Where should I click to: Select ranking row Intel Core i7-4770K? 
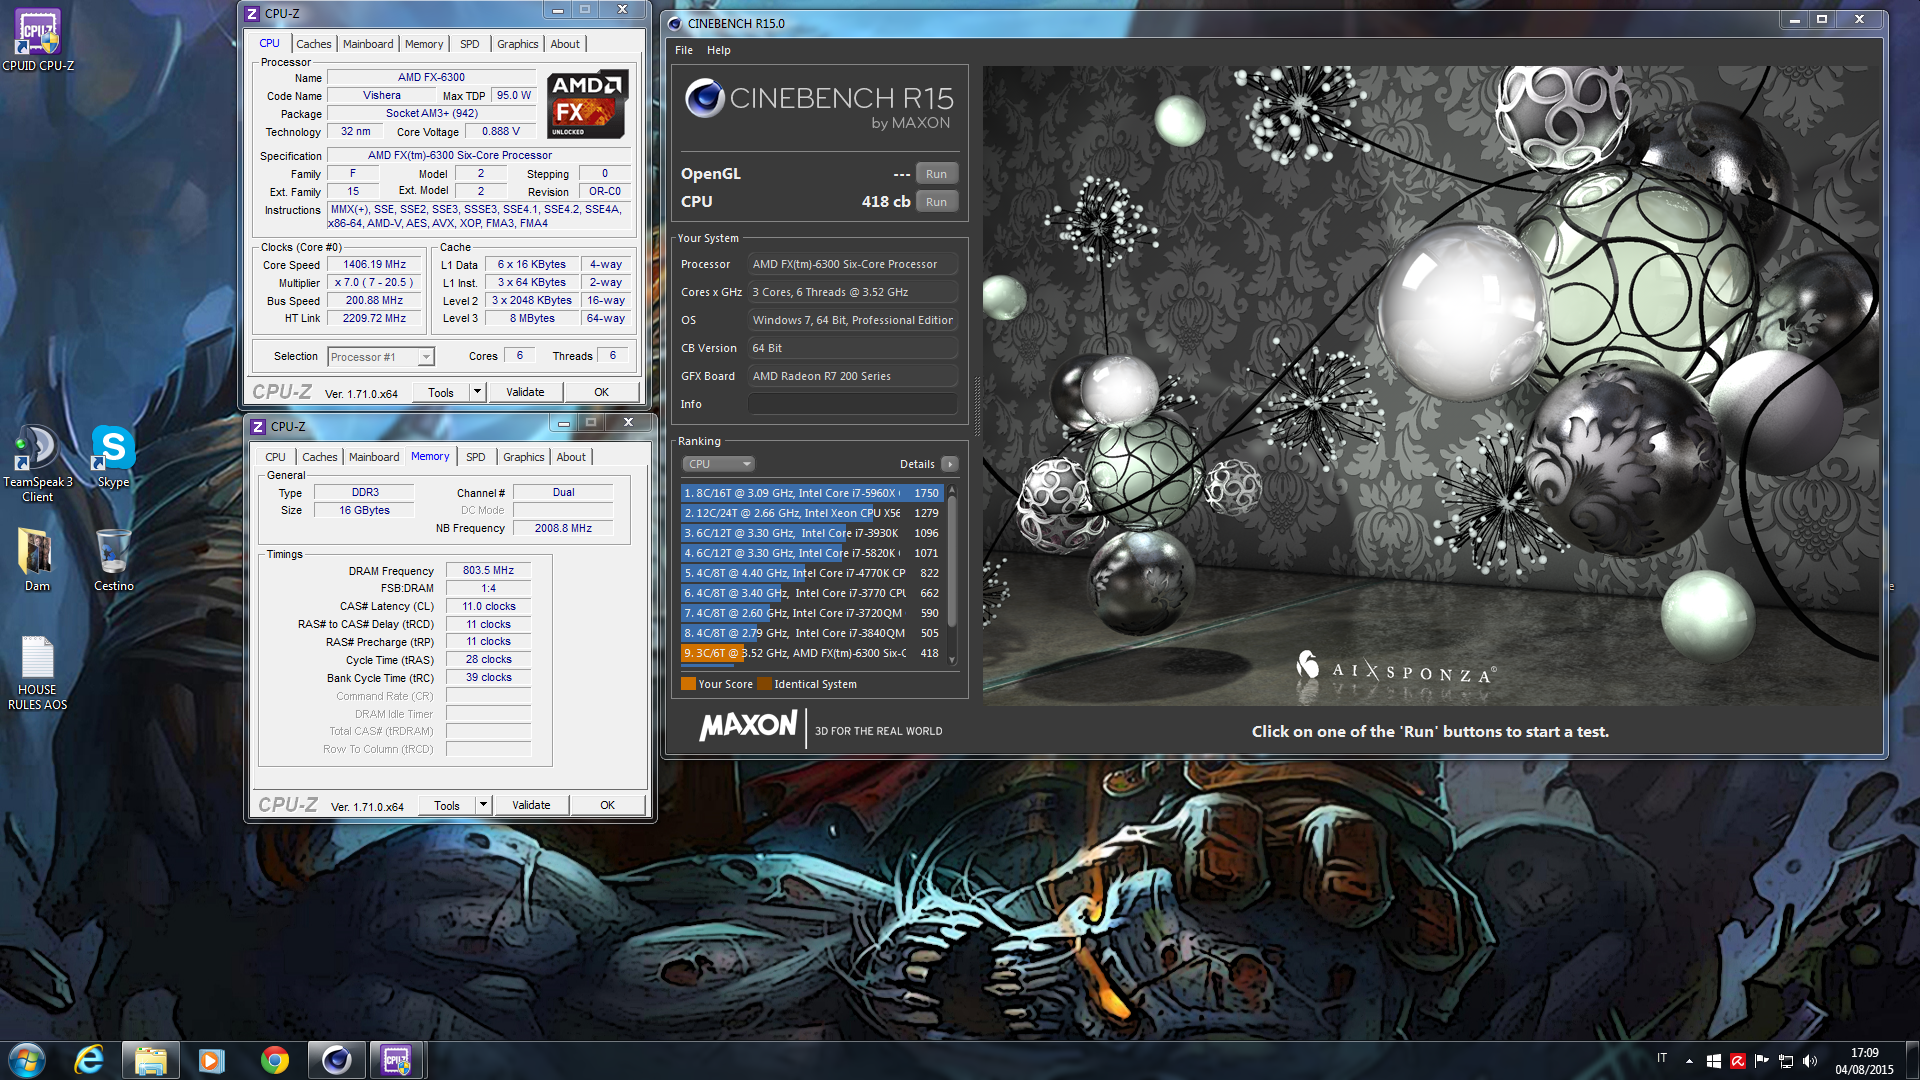point(812,573)
